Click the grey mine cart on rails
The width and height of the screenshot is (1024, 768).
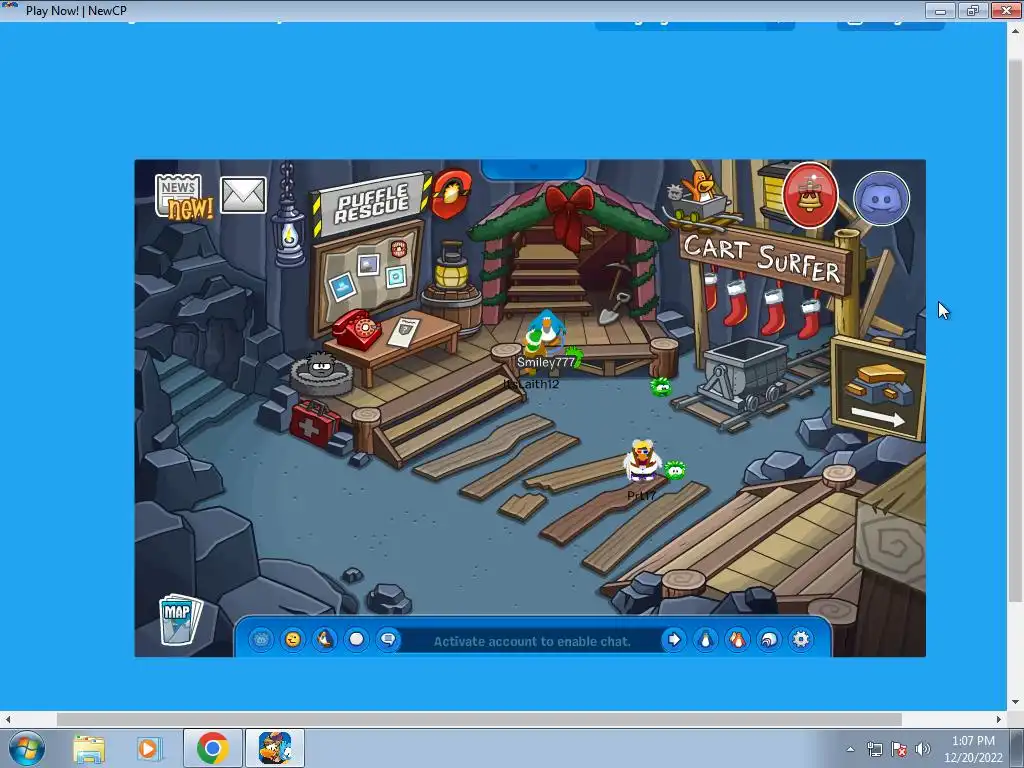746,374
